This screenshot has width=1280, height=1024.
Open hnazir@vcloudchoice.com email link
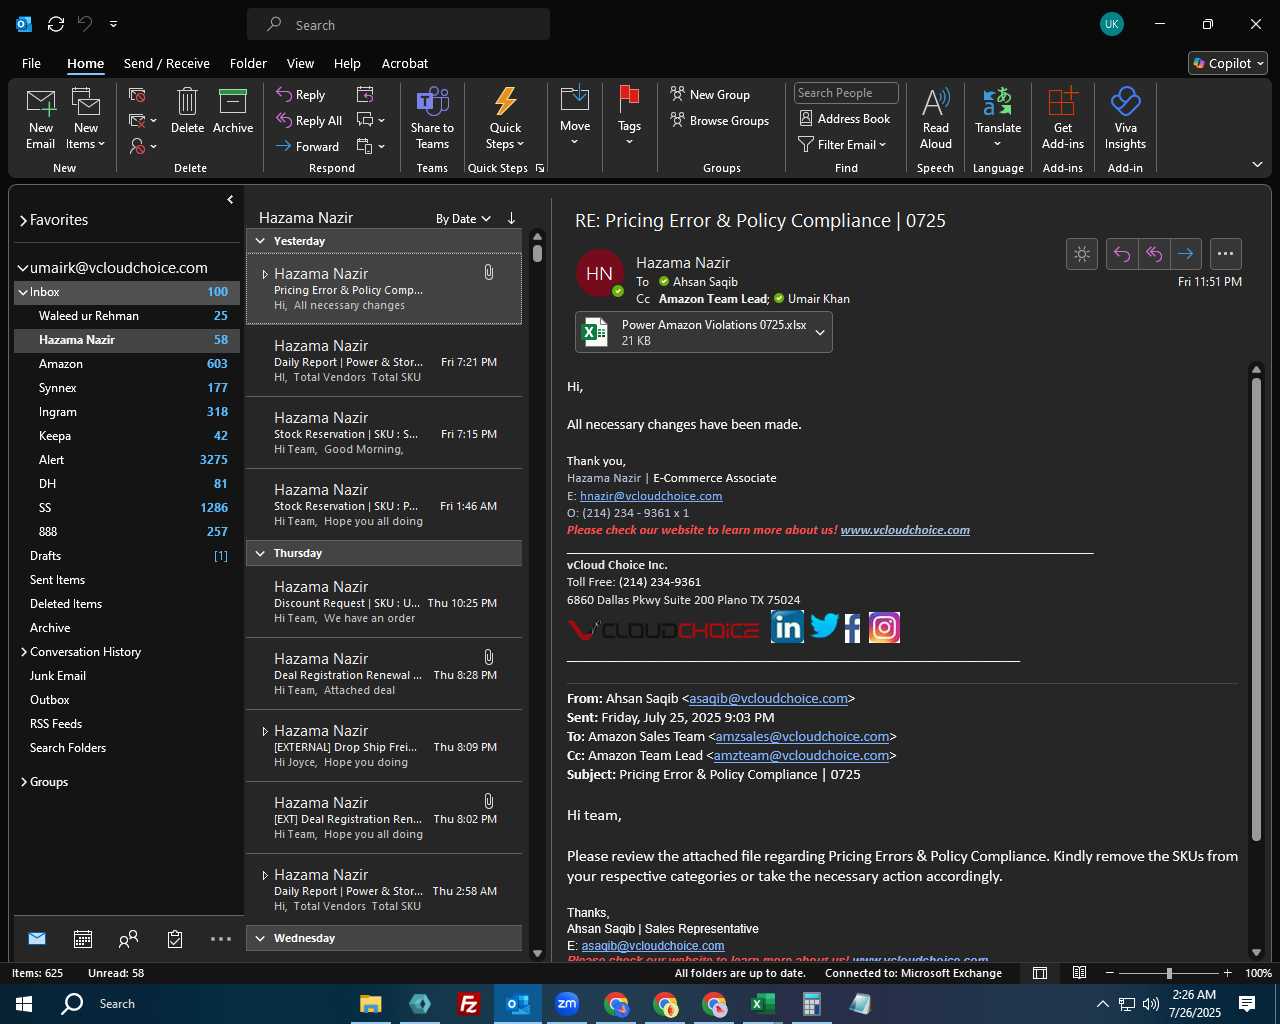(651, 496)
